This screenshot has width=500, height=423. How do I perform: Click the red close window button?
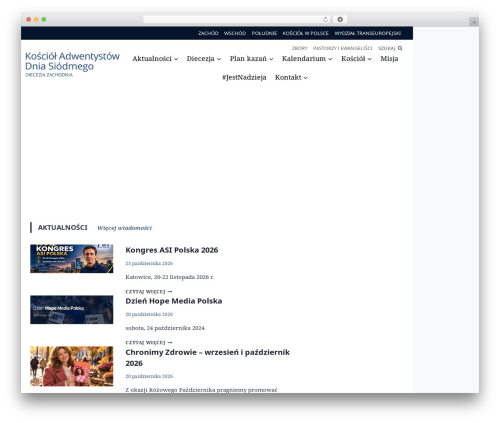click(29, 19)
